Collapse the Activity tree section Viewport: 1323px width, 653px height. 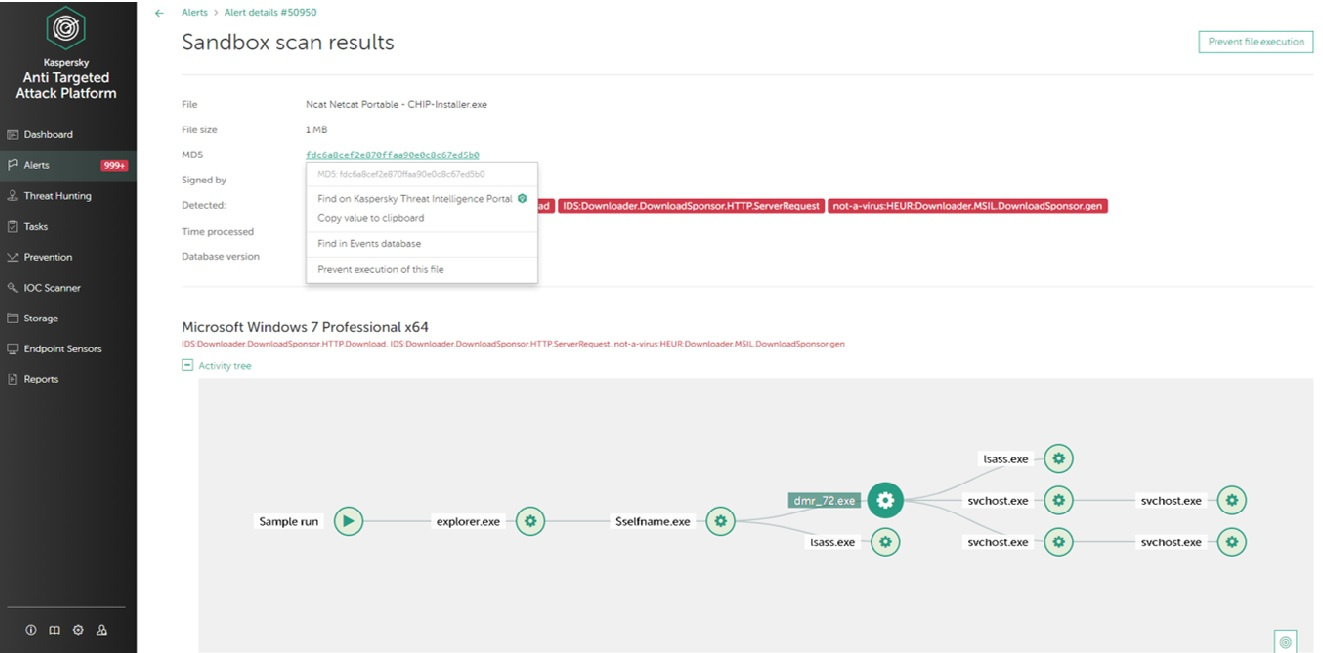tap(187, 366)
